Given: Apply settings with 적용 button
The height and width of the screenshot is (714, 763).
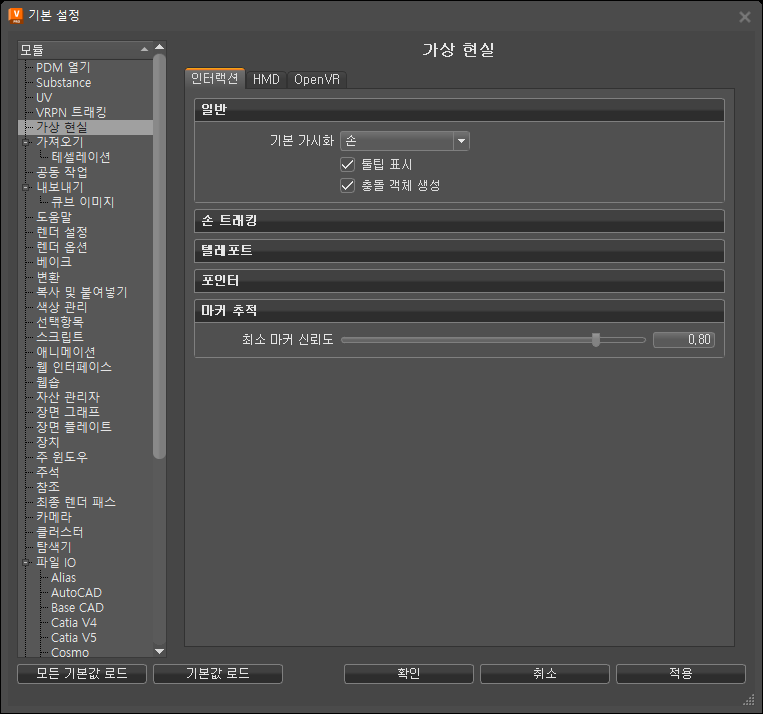Looking at the screenshot, I should (x=681, y=674).
